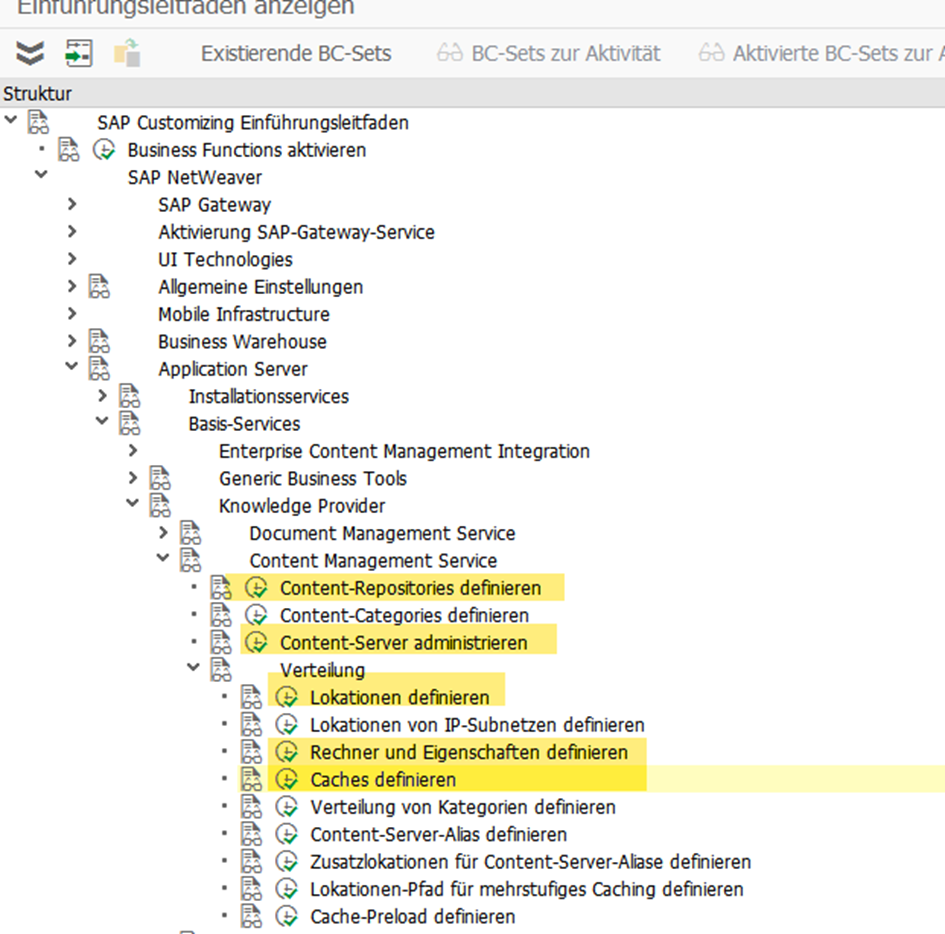Click Aktivierte BC-Sets zur Aktivität button

(821, 54)
